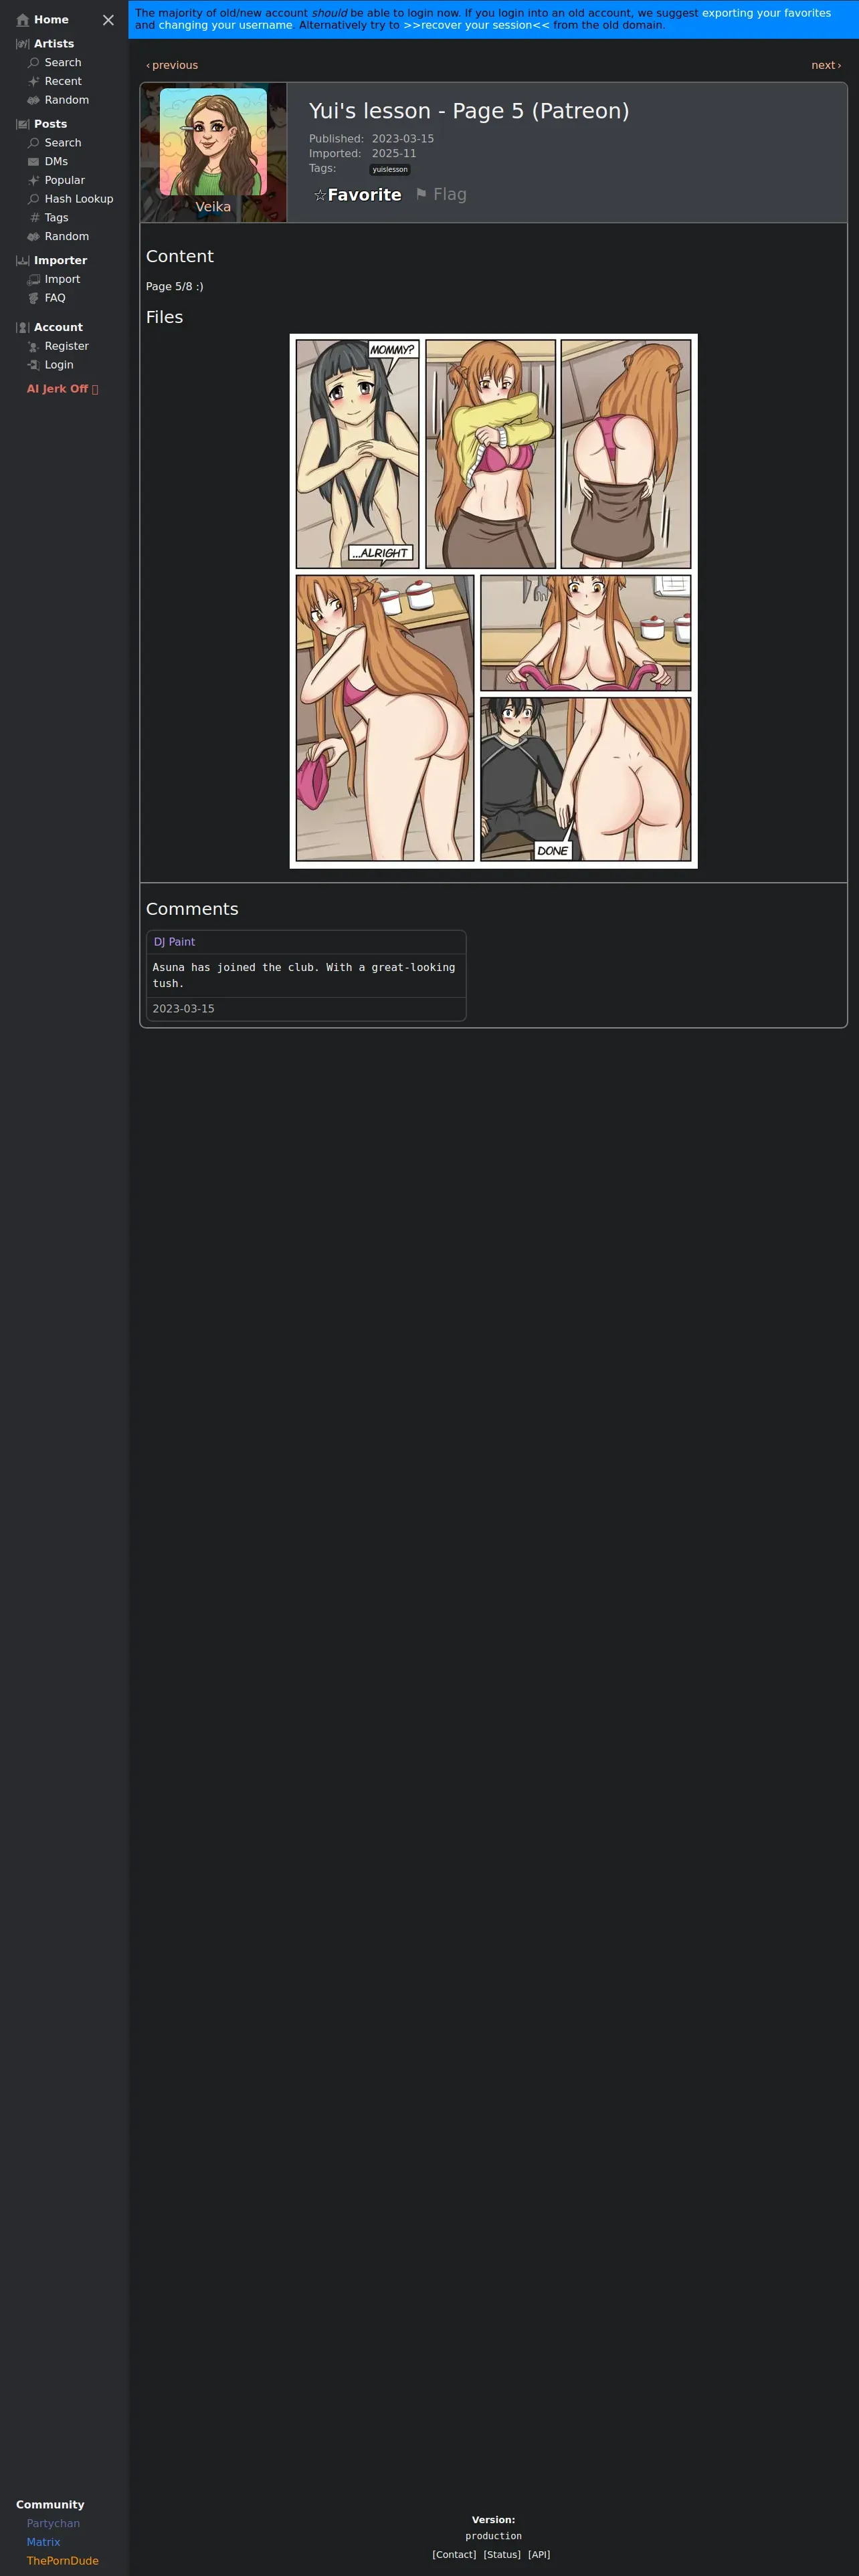This screenshot has width=859, height=2576.
Task: Click the imported date '2025-11'
Action: (x=394, y=154)
